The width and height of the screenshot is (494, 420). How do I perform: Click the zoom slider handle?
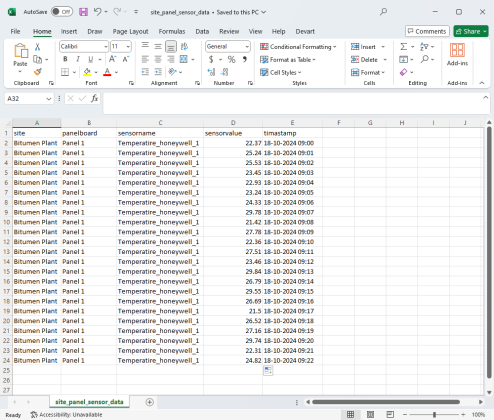(434, 414)
